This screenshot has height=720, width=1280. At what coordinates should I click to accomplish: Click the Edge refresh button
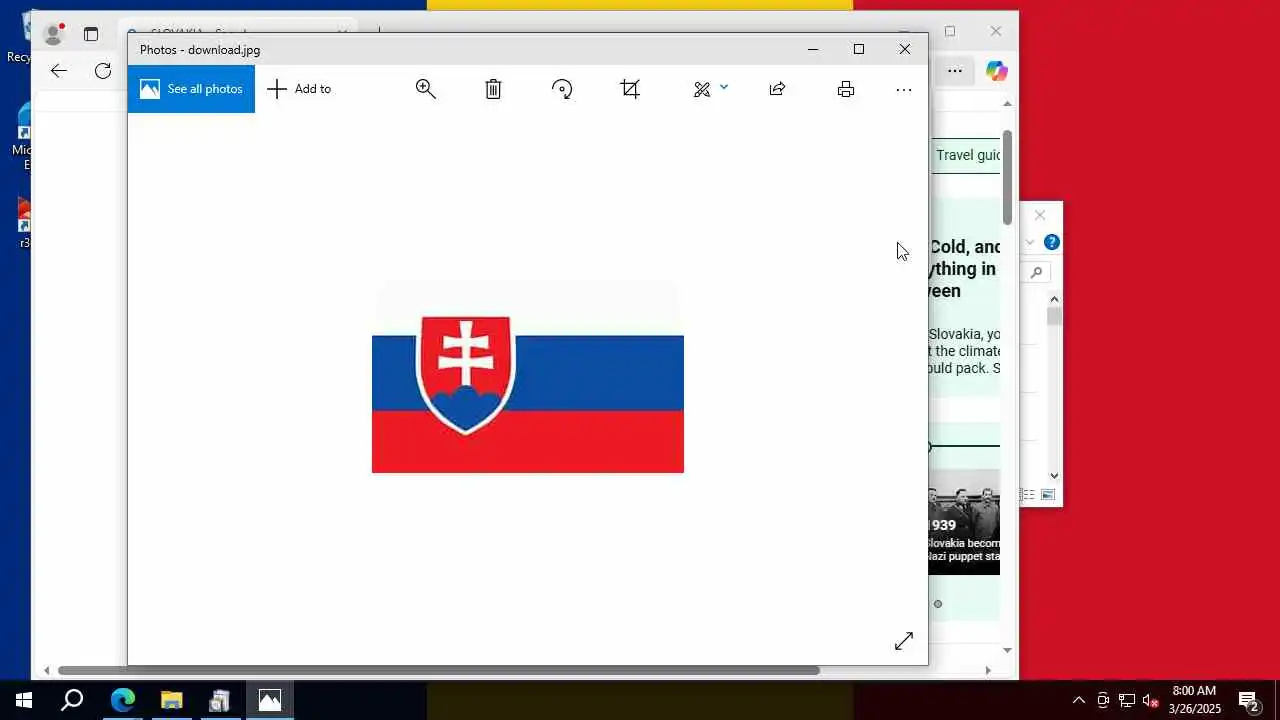pos(103,70)
